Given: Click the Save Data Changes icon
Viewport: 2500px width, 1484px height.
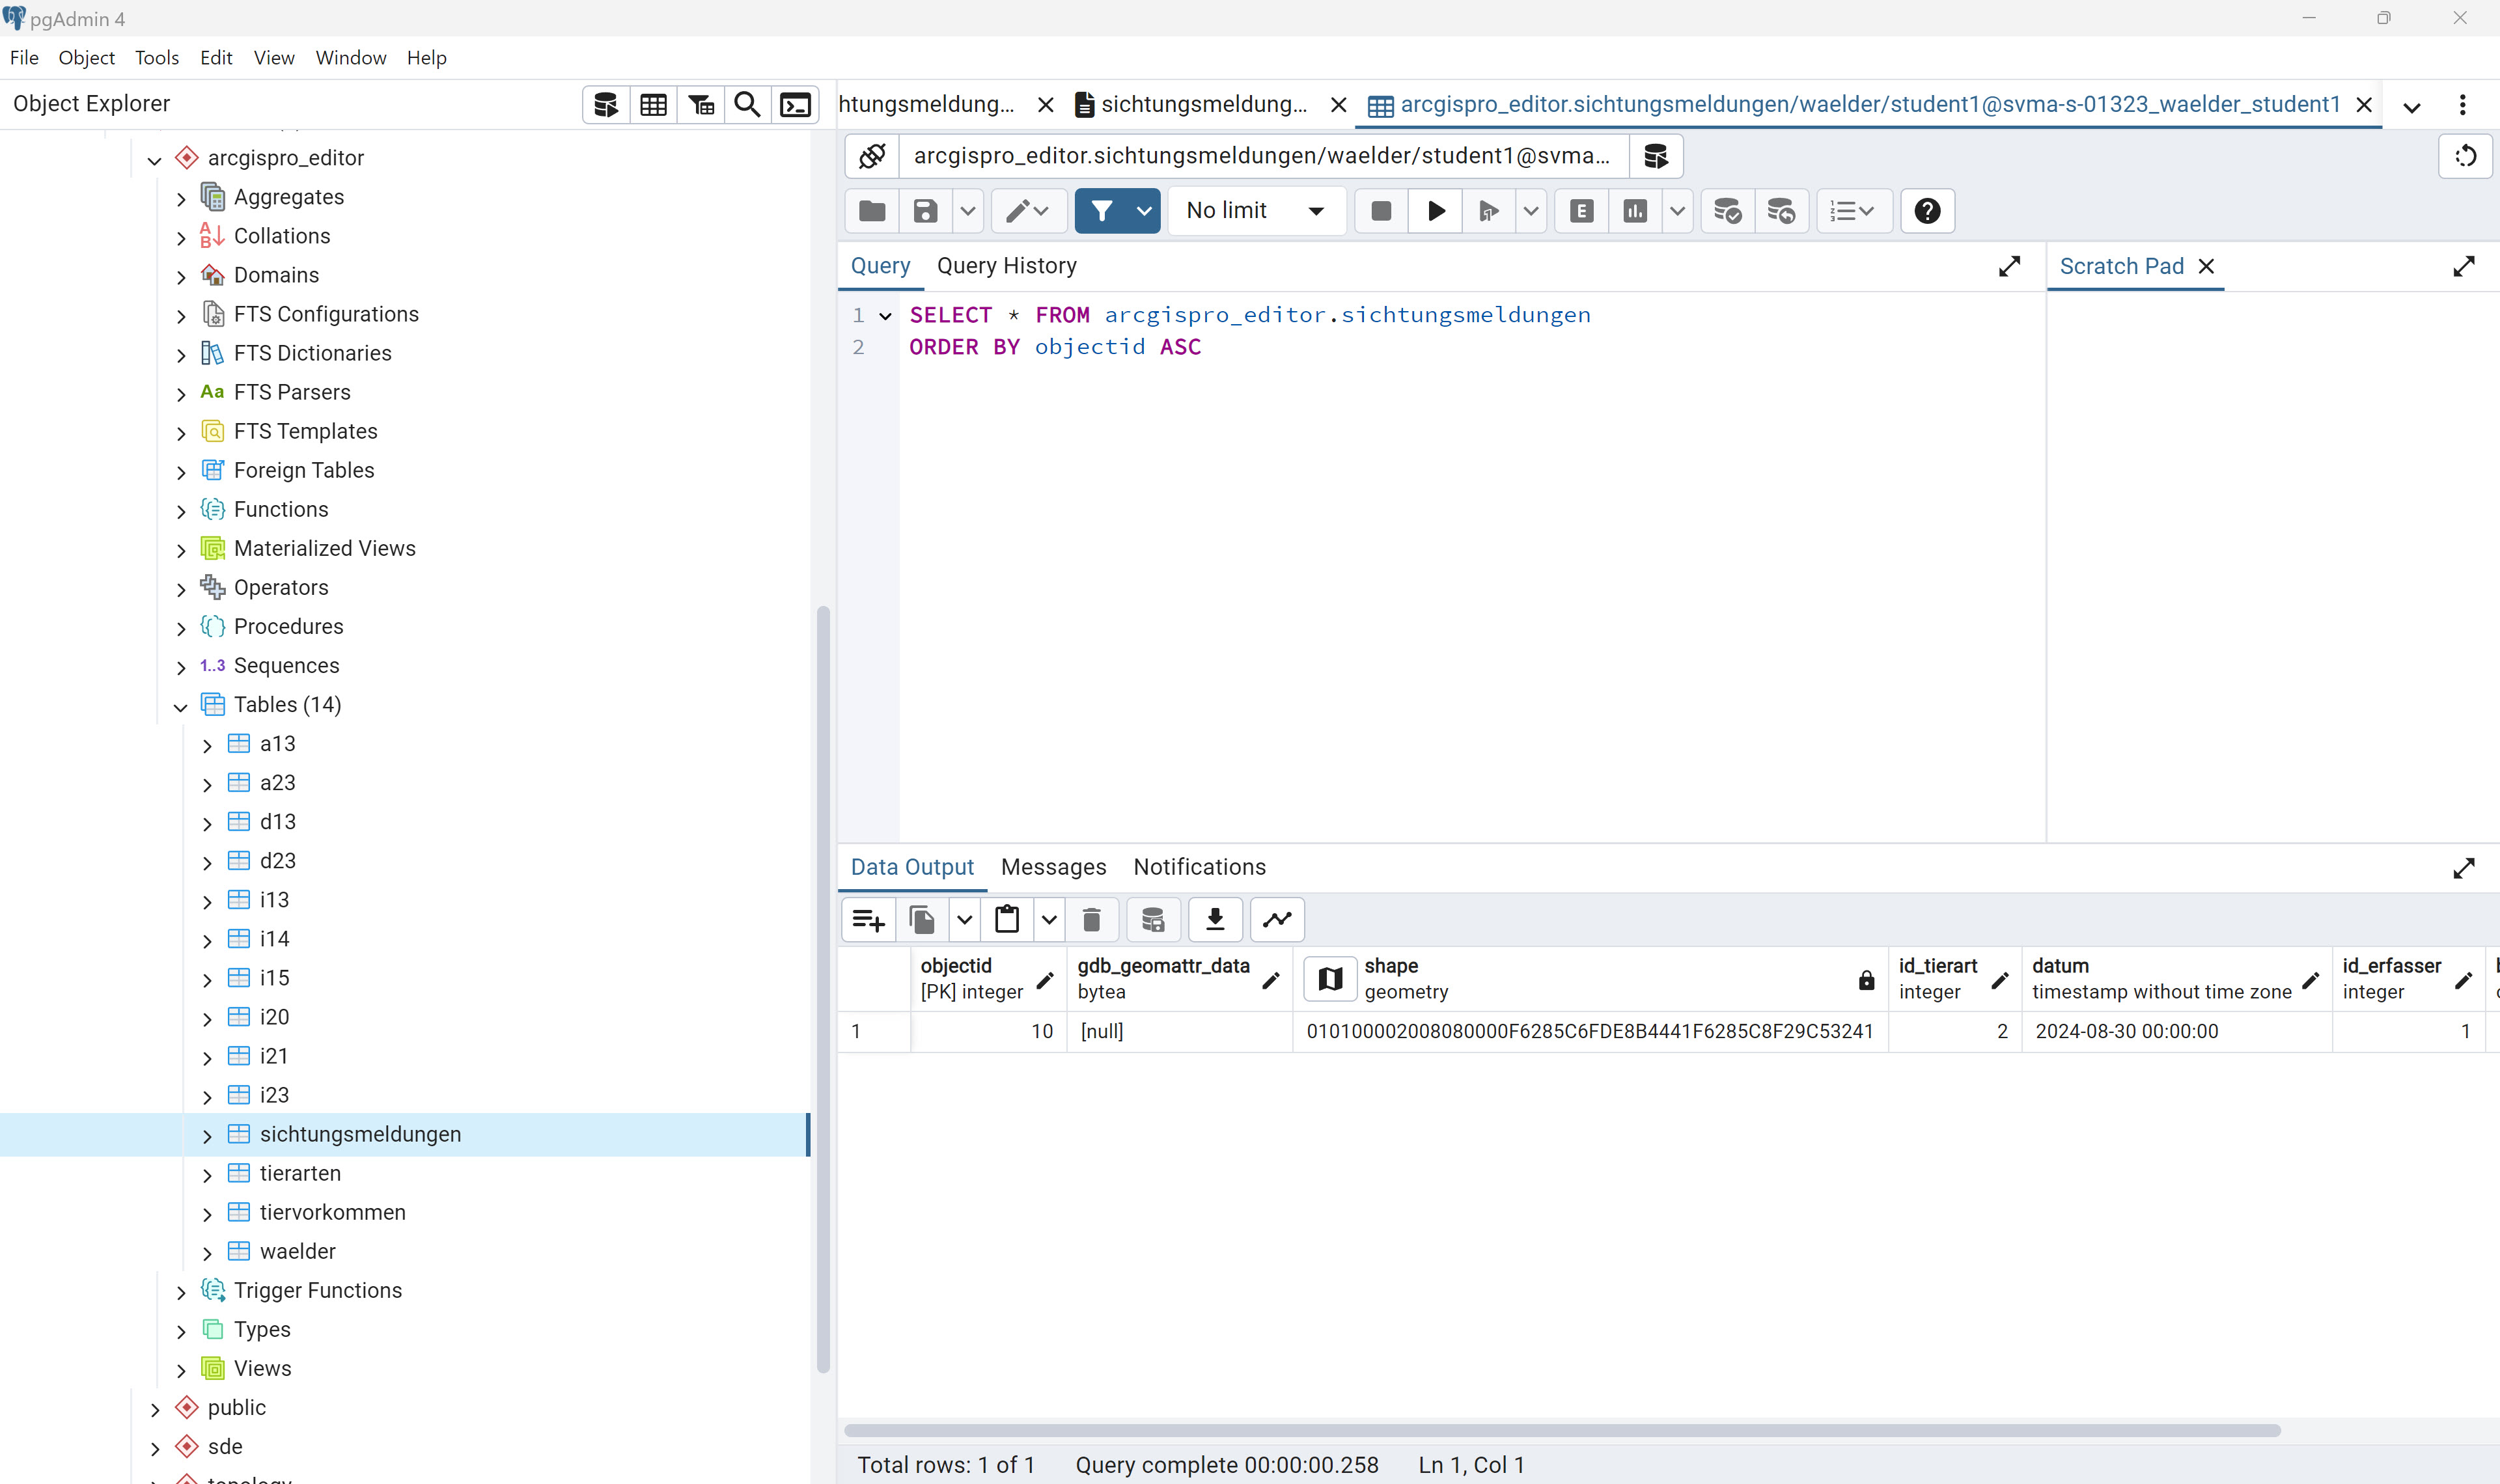Looking at the screenshot, I should pyautogui.click(x=1153, y=919).
